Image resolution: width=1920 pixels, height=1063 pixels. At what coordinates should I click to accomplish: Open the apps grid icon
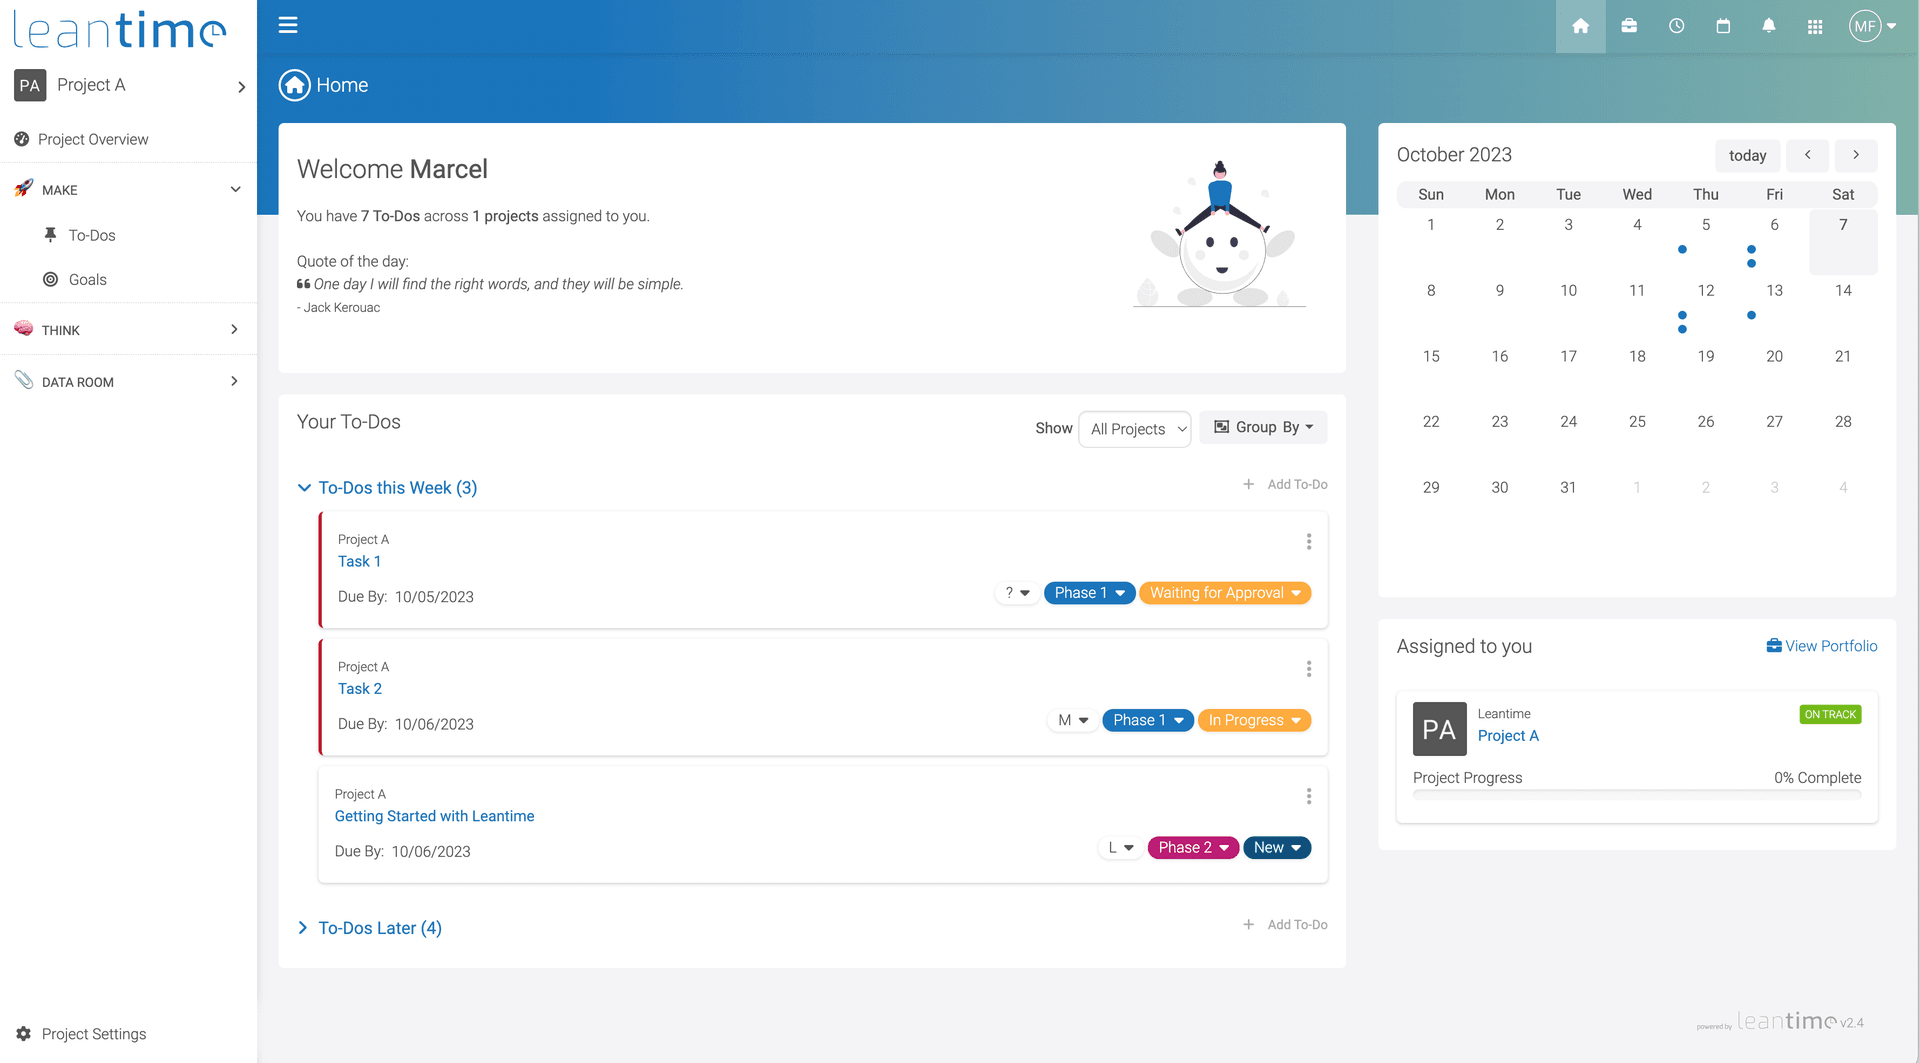click(1815, 26)
